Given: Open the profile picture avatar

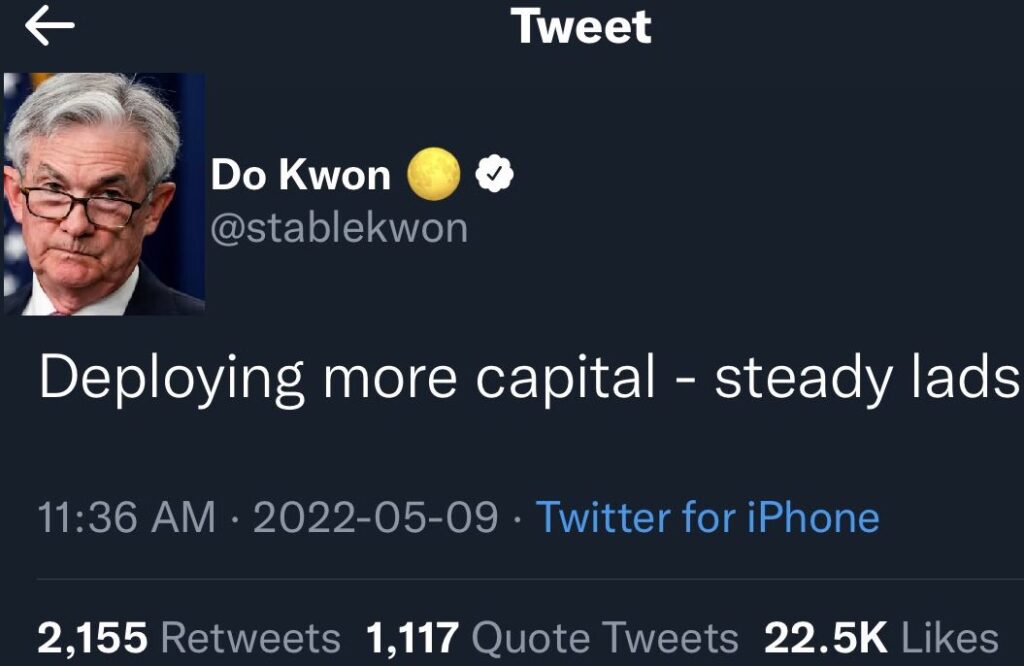Looking at the screenshot, I should click(x=104, y=193).
